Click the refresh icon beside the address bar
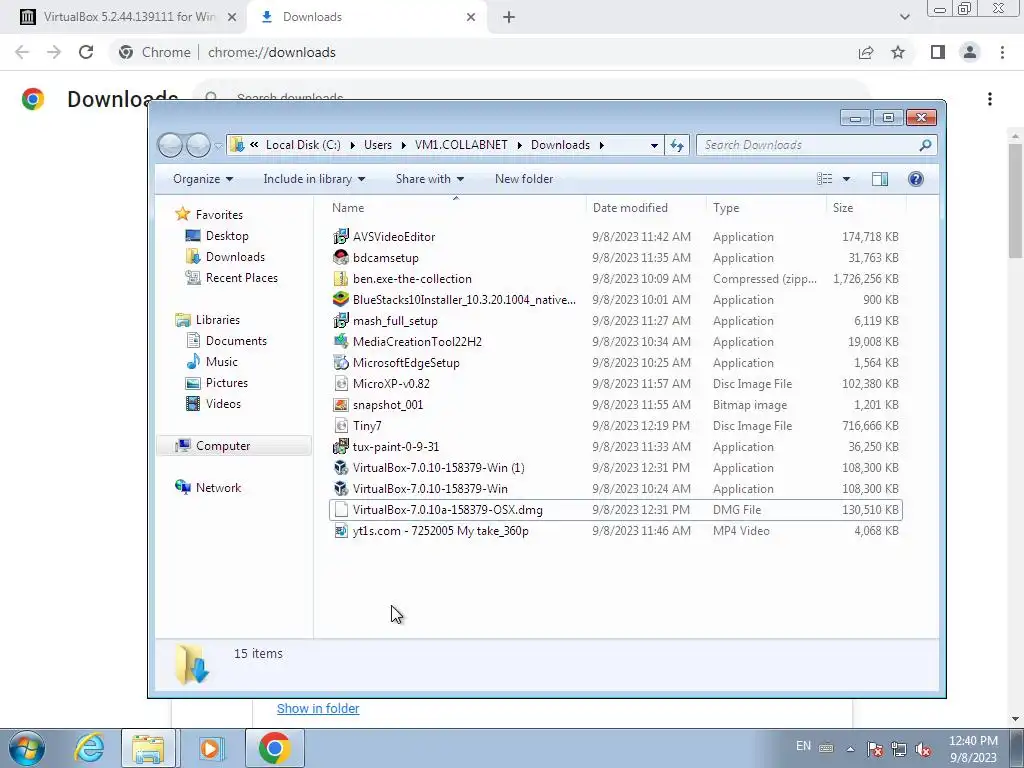 coord(677,145)
